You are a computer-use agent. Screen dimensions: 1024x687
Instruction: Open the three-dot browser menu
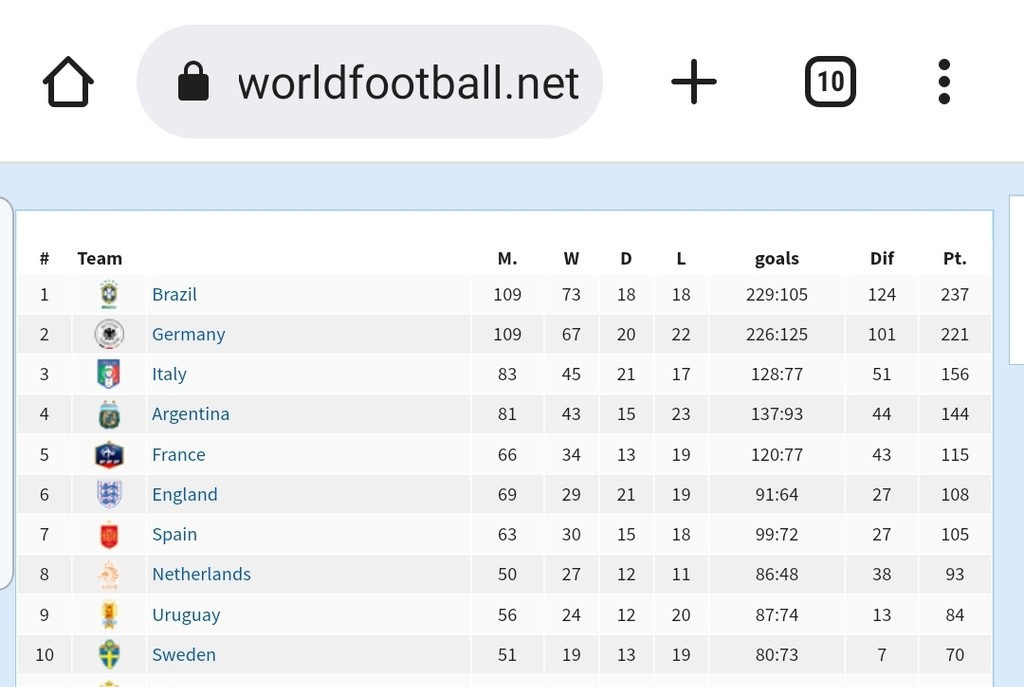click(944, 82)
